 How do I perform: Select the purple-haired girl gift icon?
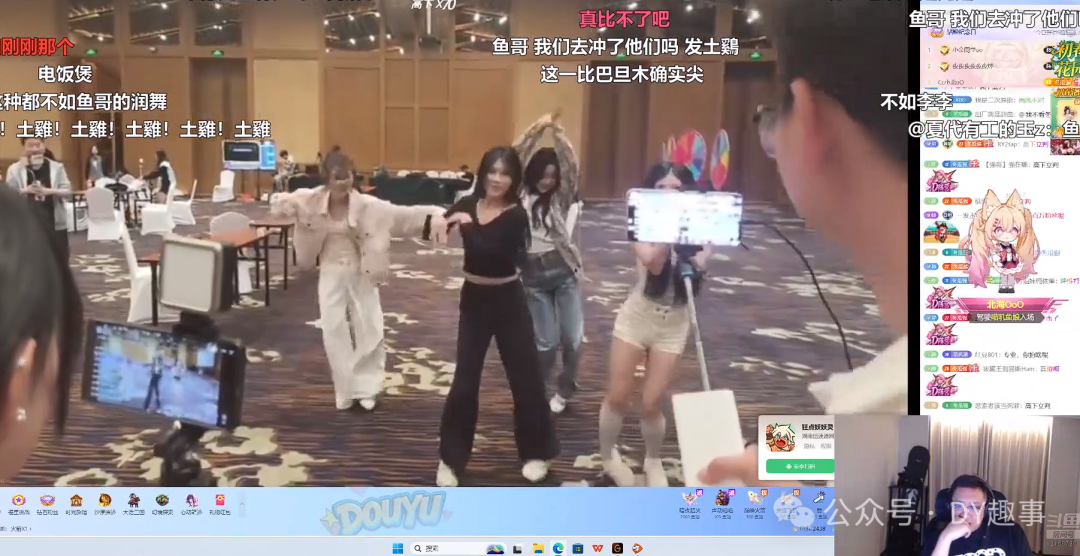tap(191, 501)
